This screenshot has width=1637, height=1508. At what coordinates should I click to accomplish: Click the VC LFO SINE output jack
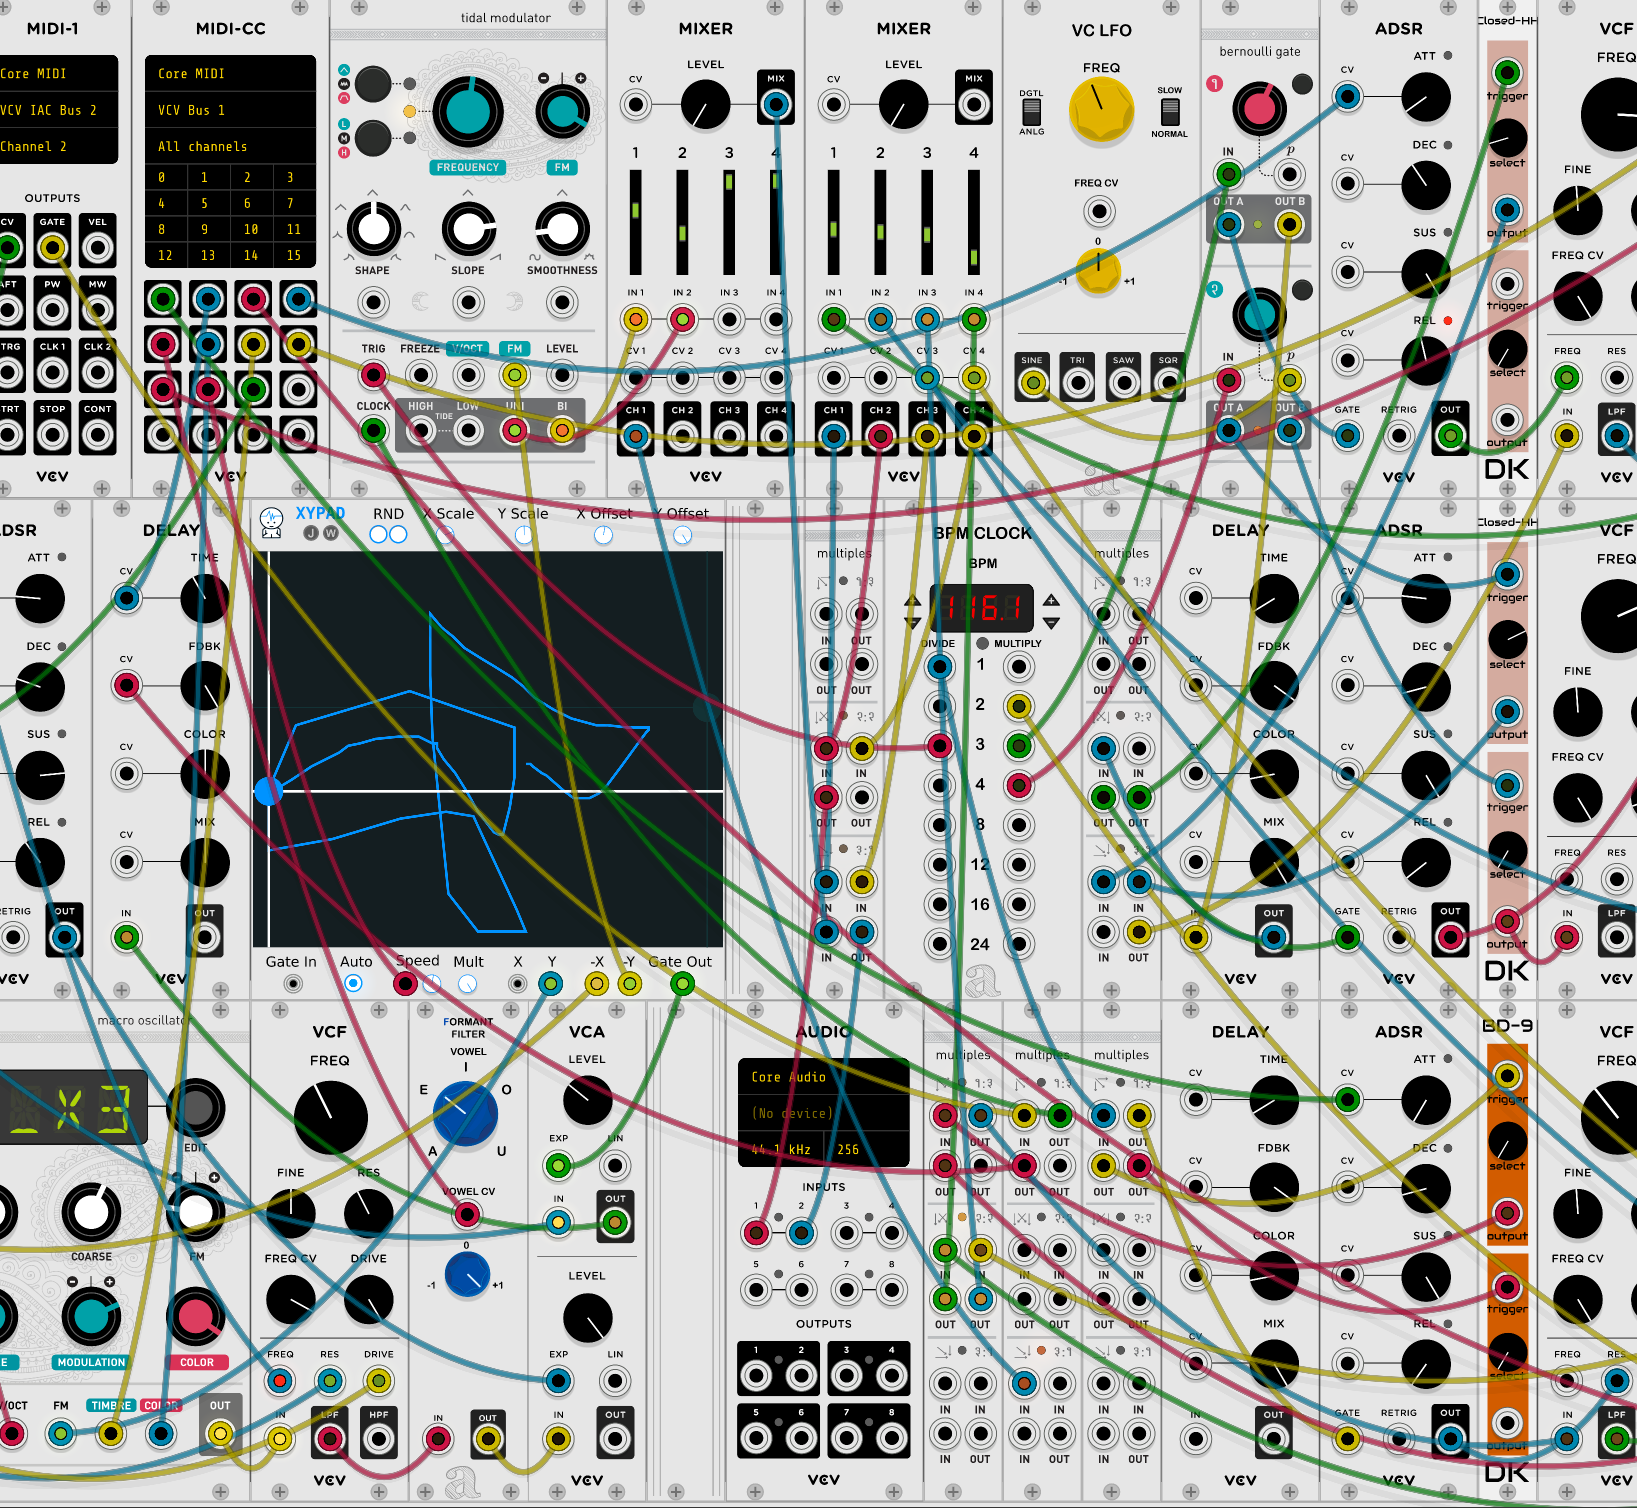[1033, 382]
